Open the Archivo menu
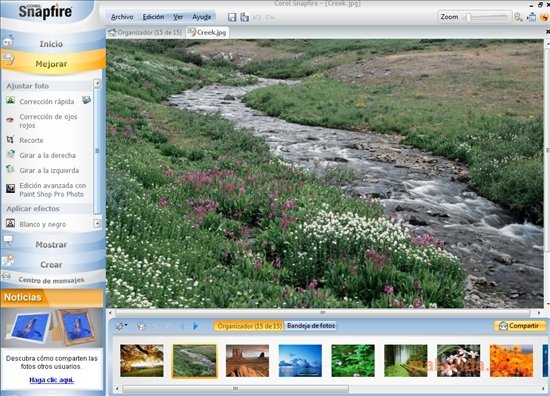The image size is (550, 396). pos(122,17)
